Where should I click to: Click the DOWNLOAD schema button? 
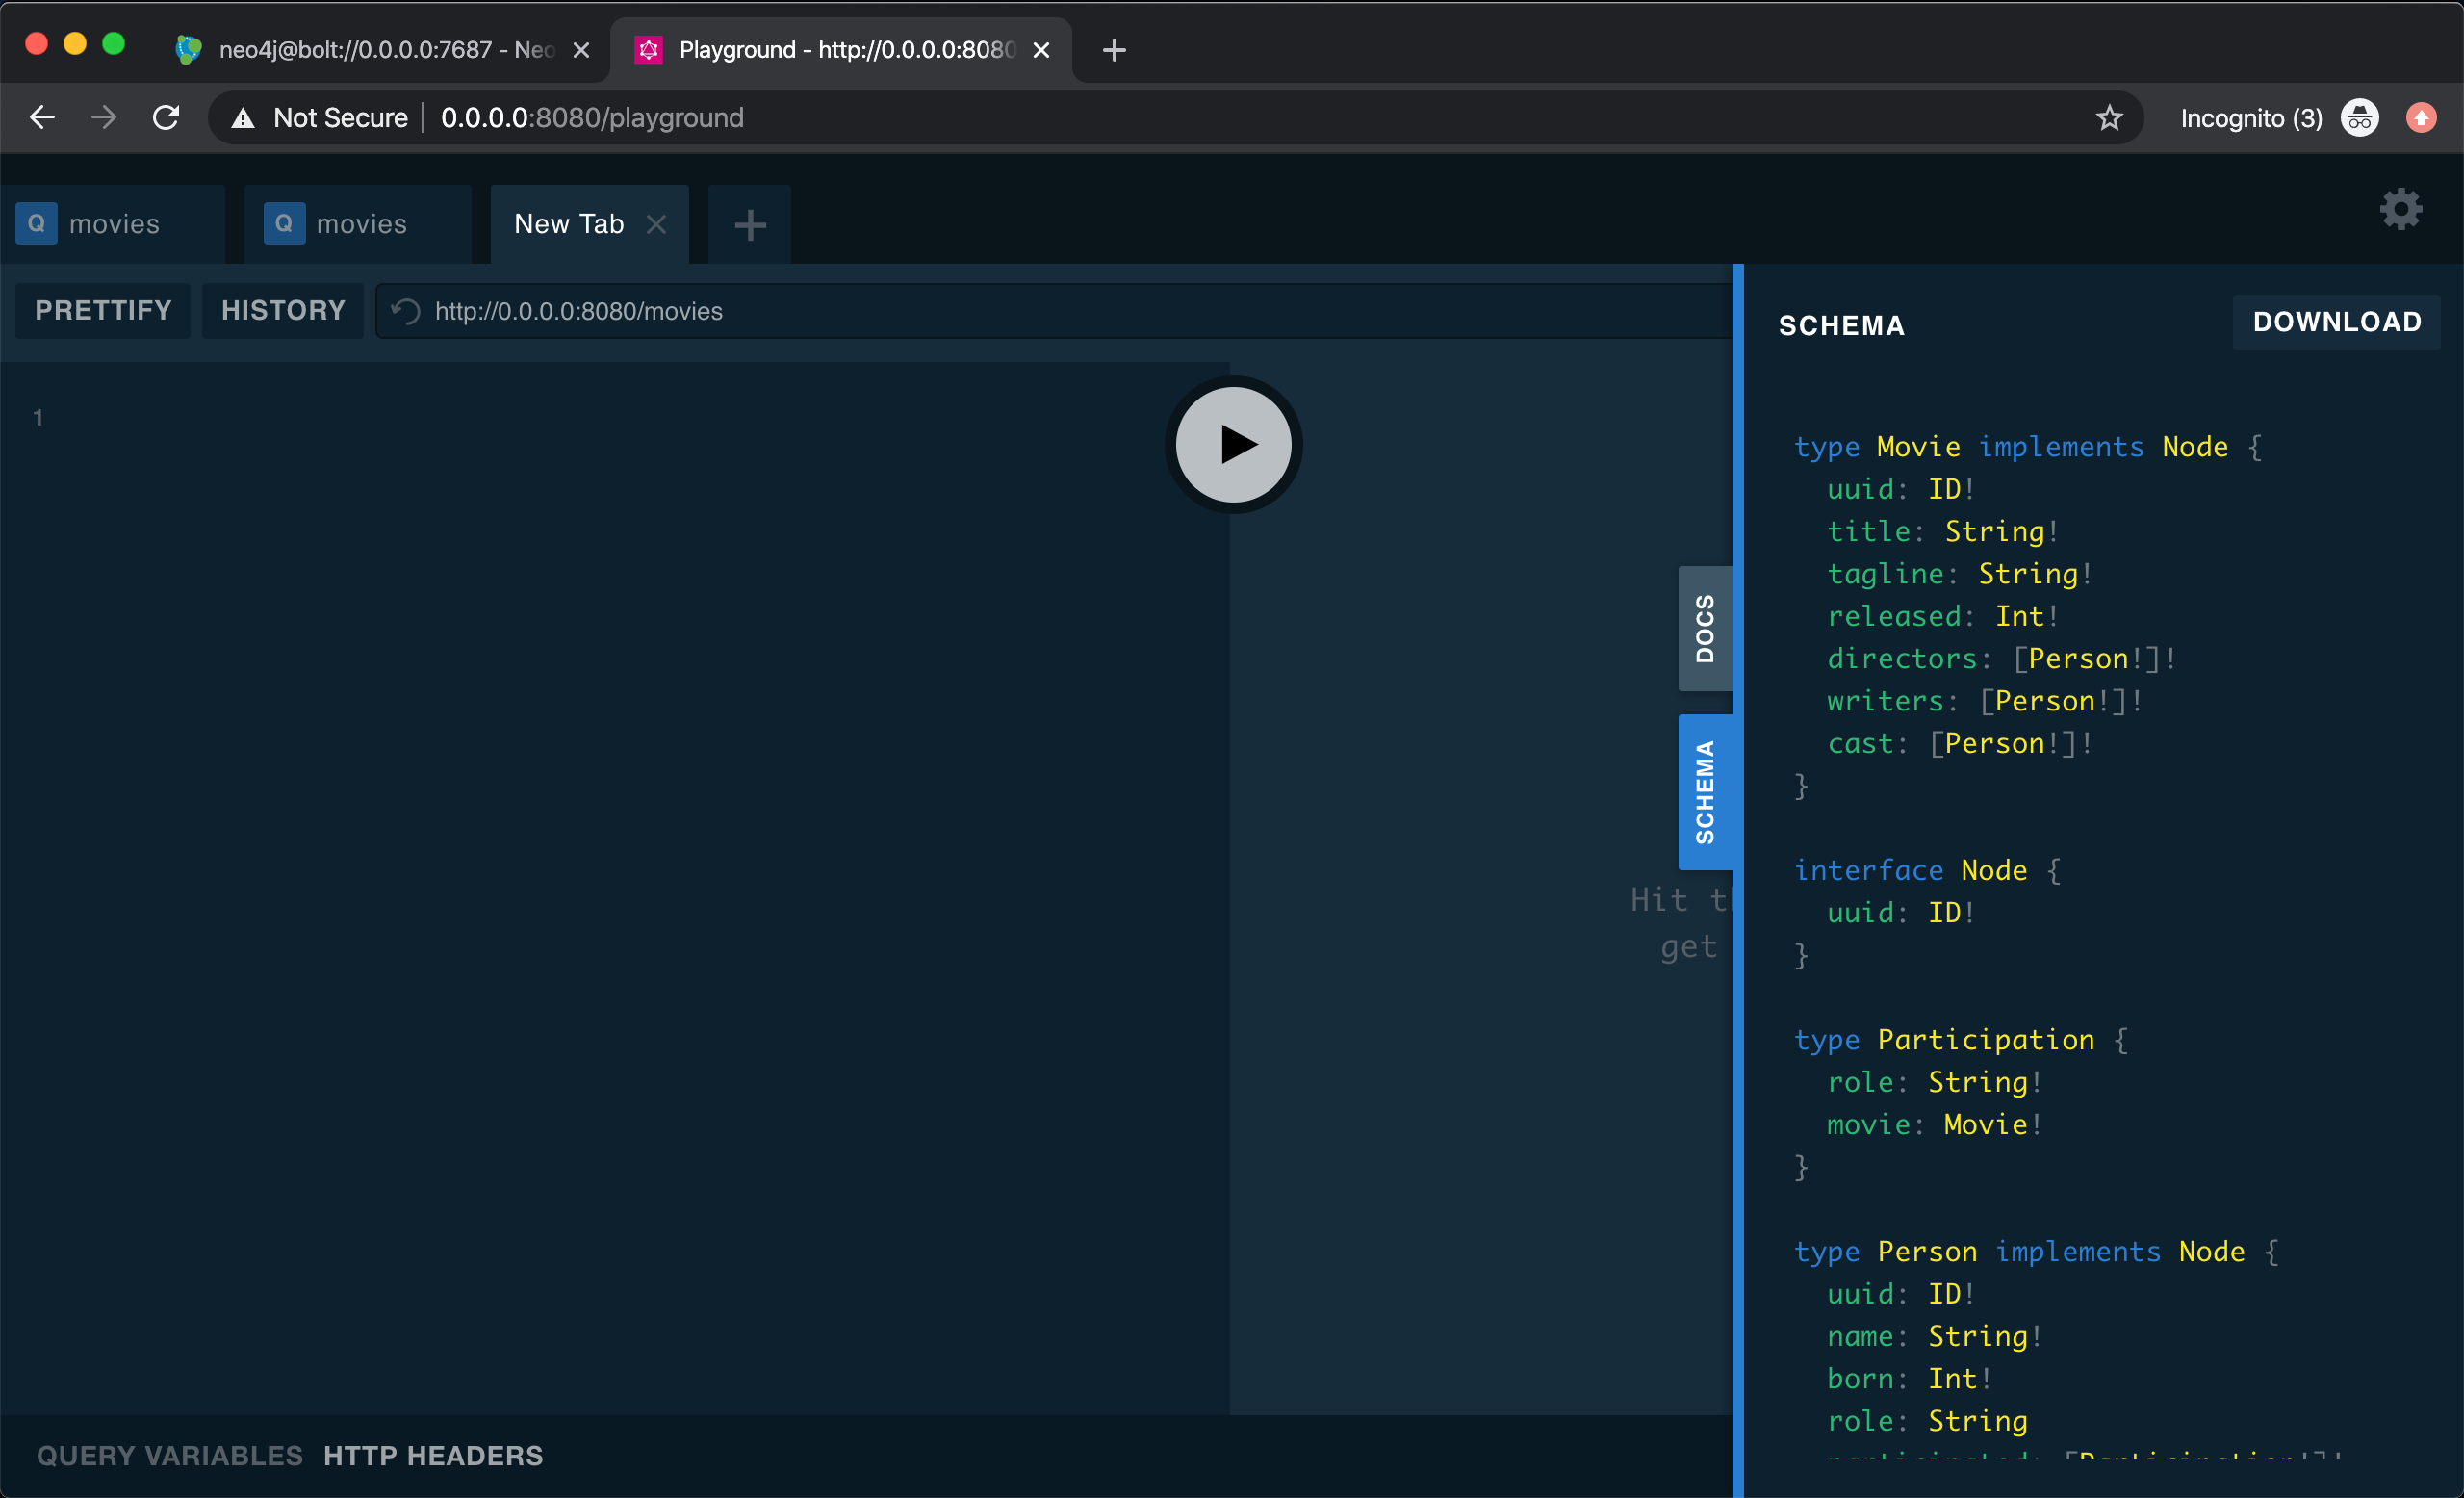[x=2336, y=322]
